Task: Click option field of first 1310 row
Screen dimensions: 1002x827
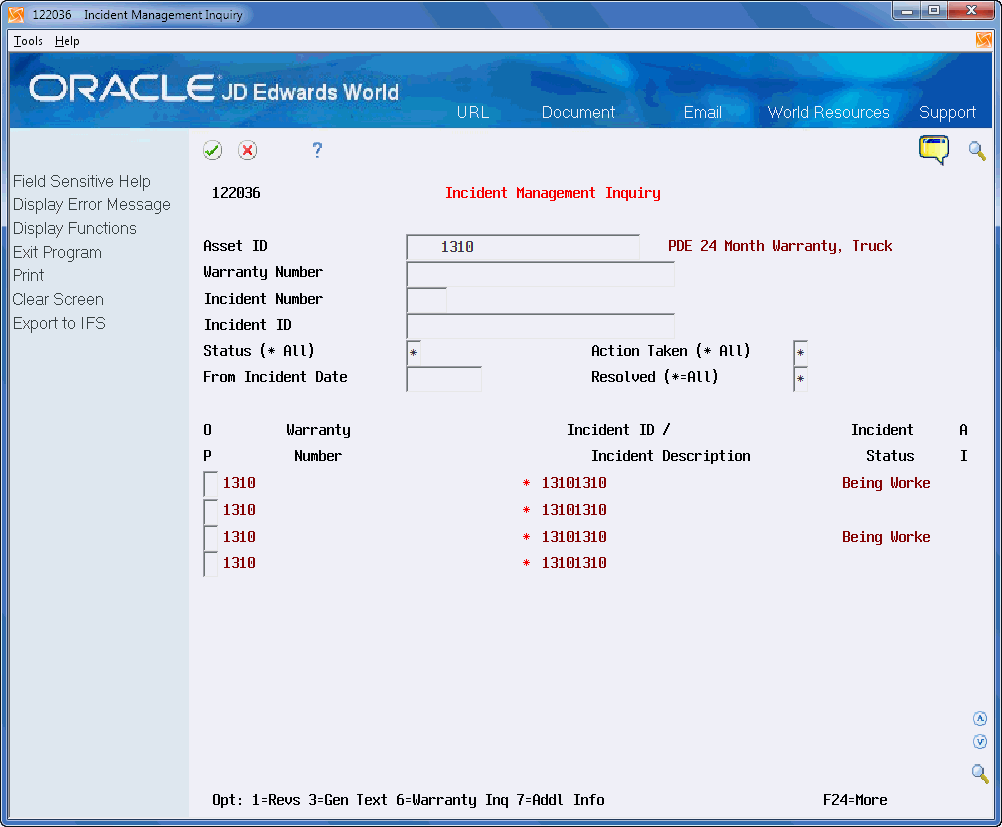Action: (210, 484)
